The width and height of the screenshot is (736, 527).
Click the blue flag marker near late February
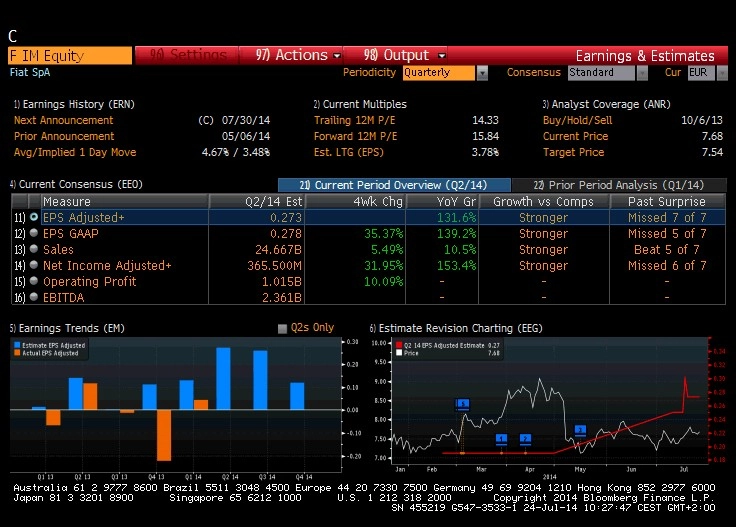pos(462,404)
